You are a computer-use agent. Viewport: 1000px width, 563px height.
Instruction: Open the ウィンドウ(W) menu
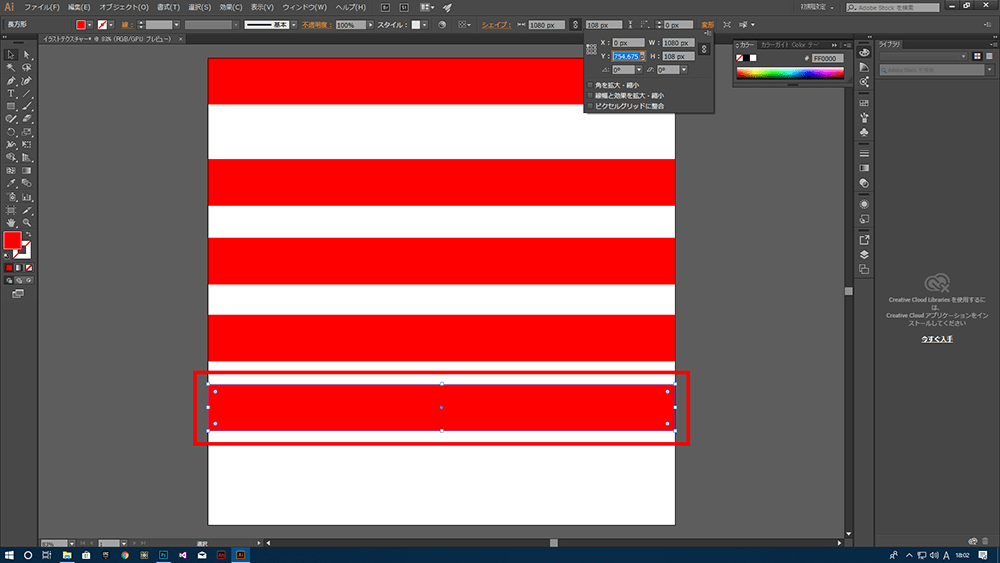(x=304, y=8)
